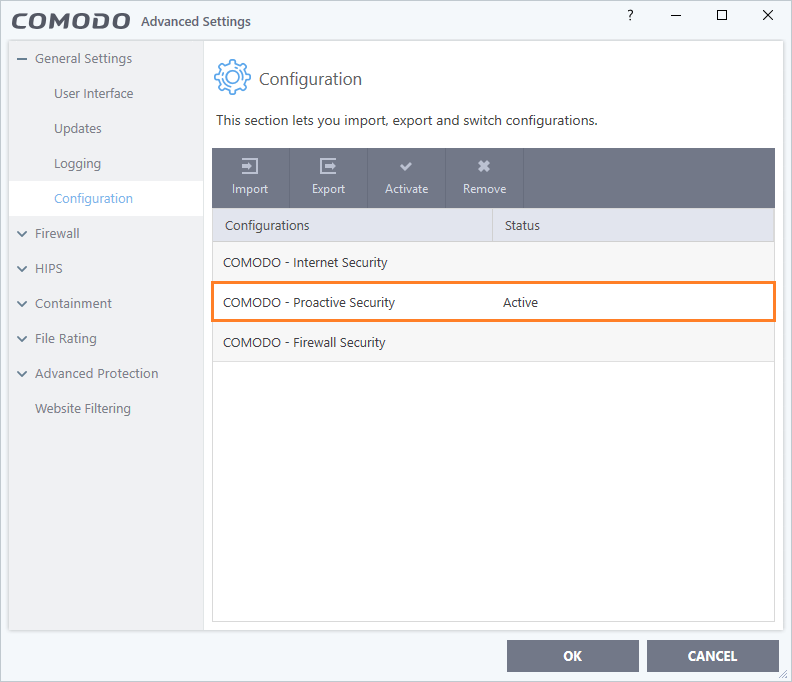Select the Firewall label in the sidebar
792x682 pixels.
tap(57, 234)
